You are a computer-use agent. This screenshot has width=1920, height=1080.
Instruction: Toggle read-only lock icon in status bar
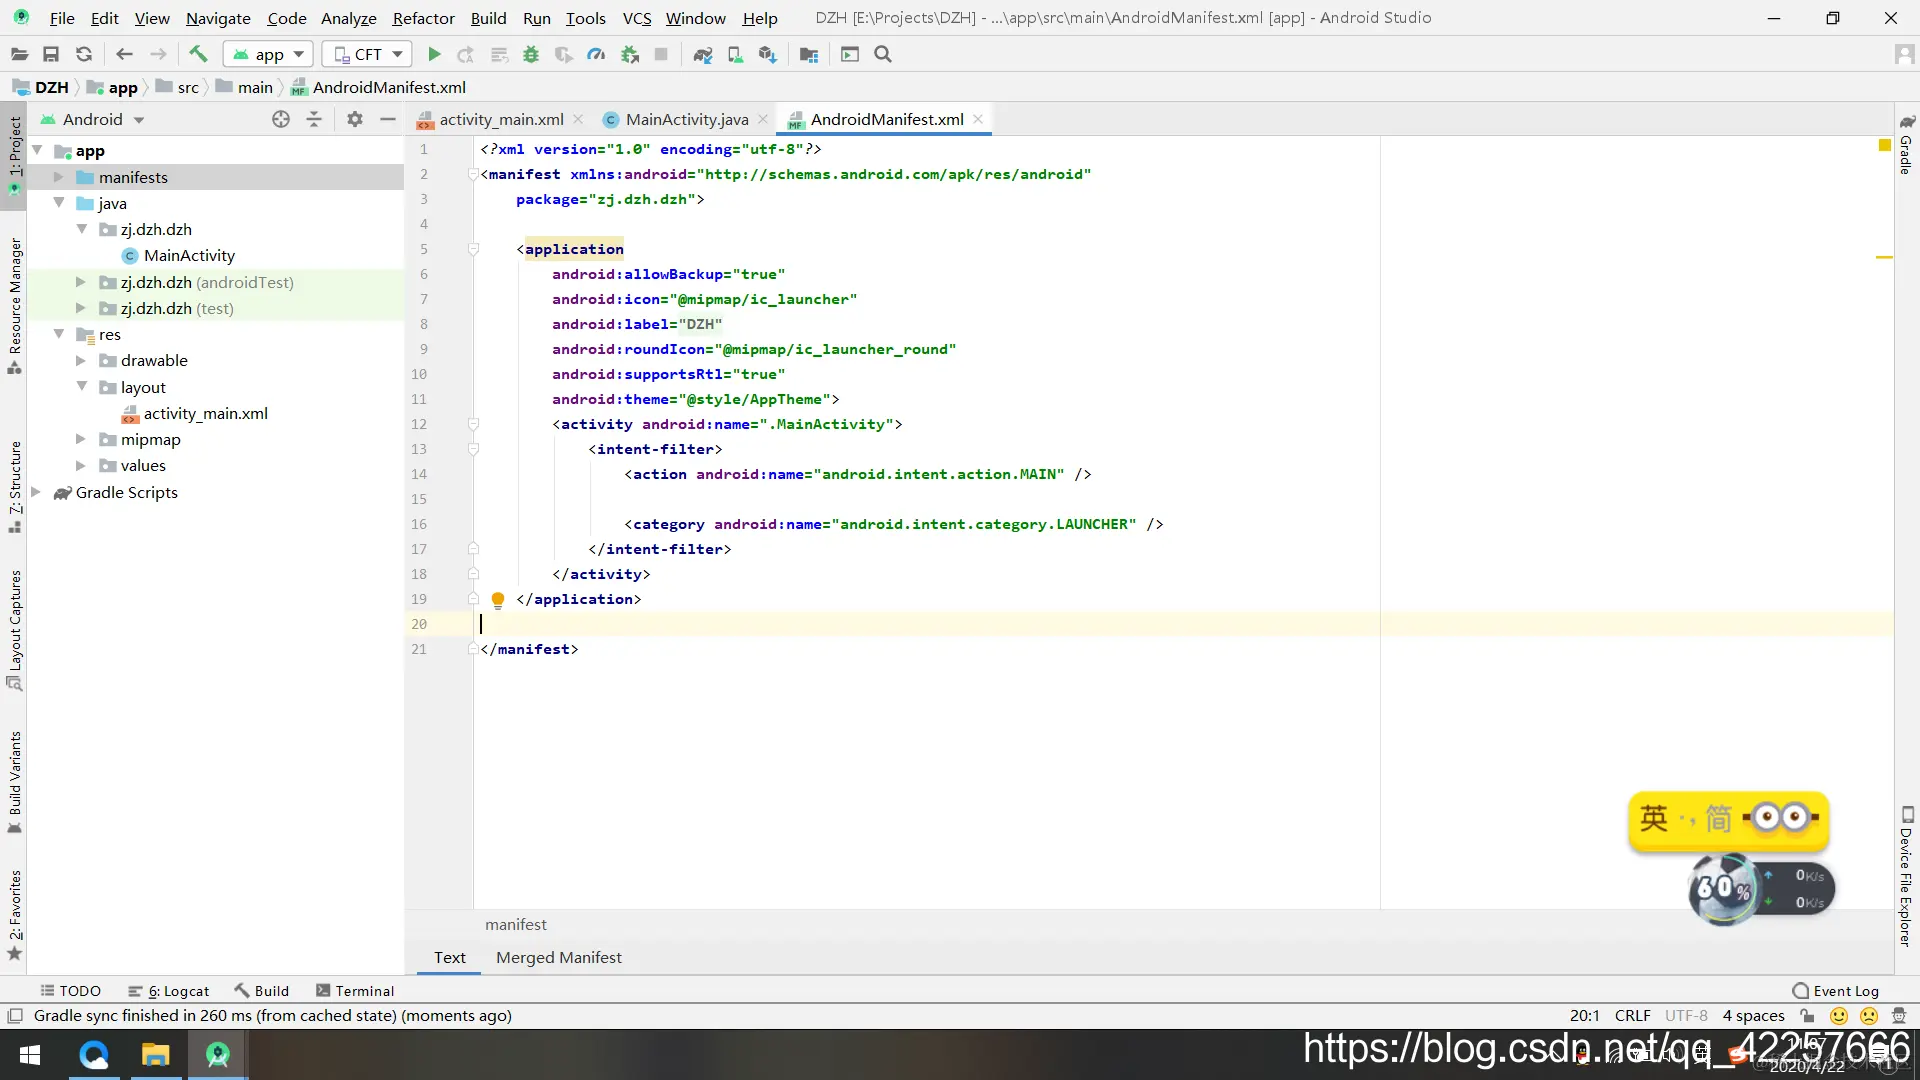[1807, 1016]
